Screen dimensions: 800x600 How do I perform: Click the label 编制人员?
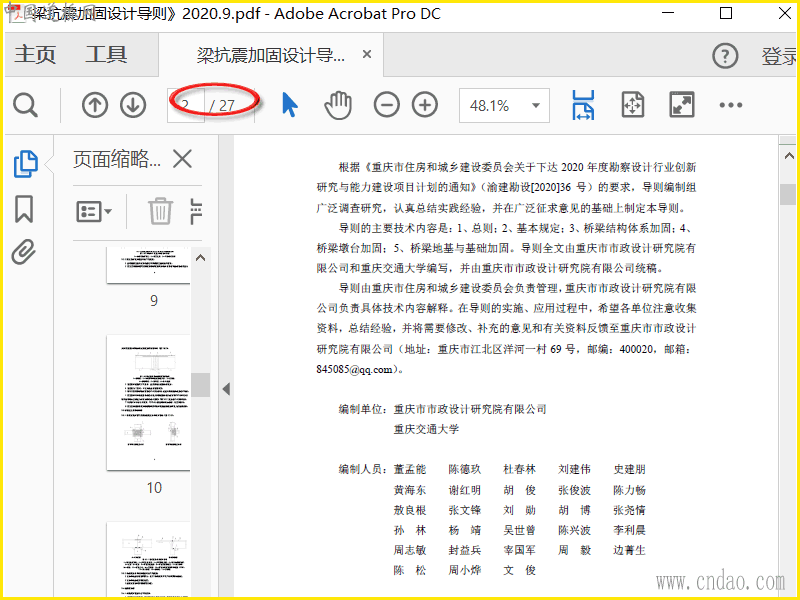pyautogui.click(x=361, y=469)
